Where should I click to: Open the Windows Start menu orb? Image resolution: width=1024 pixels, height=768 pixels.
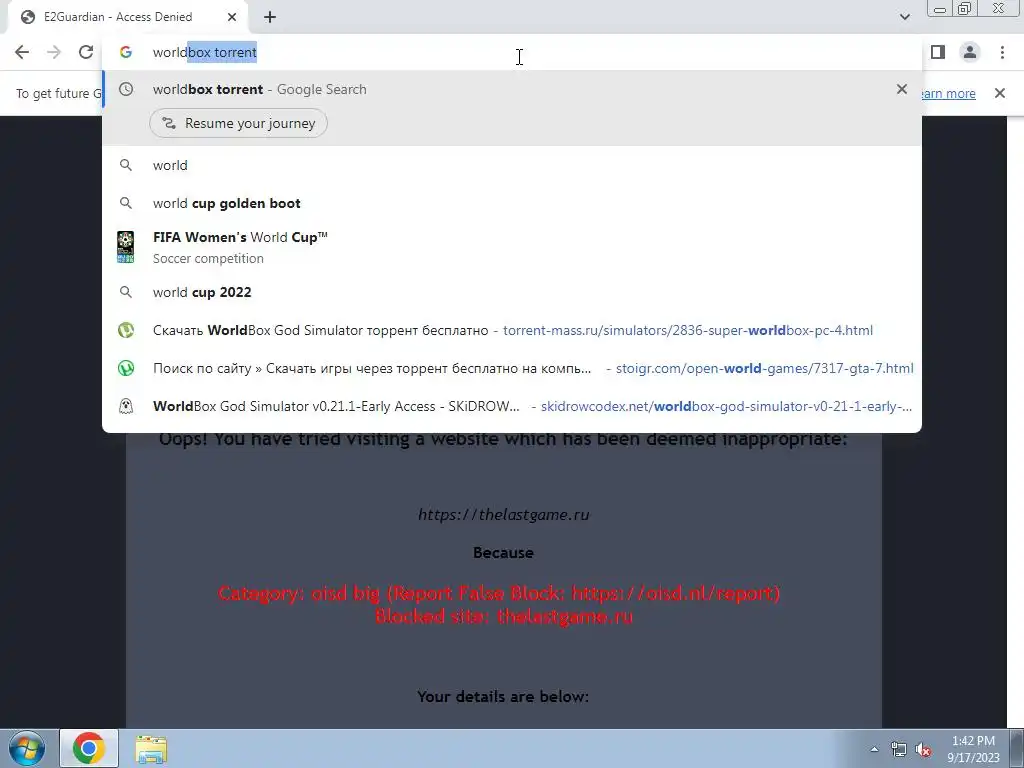[27, 748]
